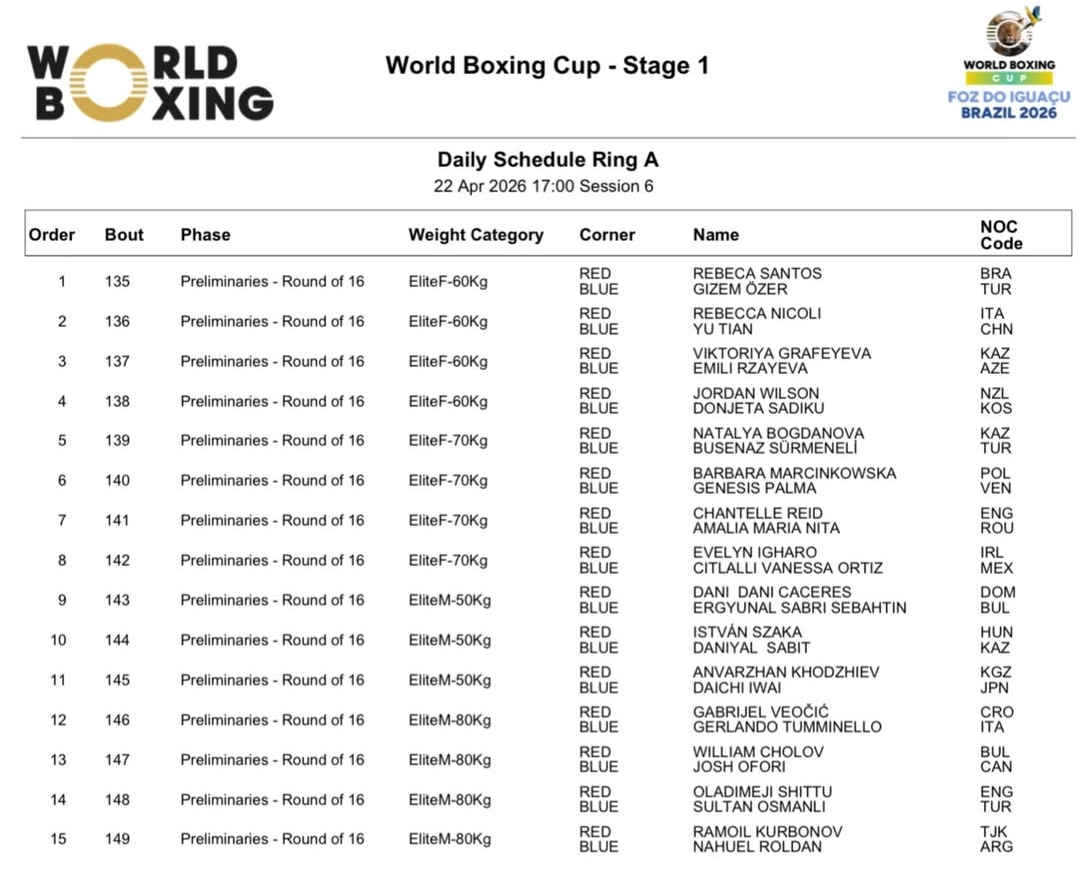Select the Corner column header
This screenshot has width=1080, height=880.
click(607, 235)
